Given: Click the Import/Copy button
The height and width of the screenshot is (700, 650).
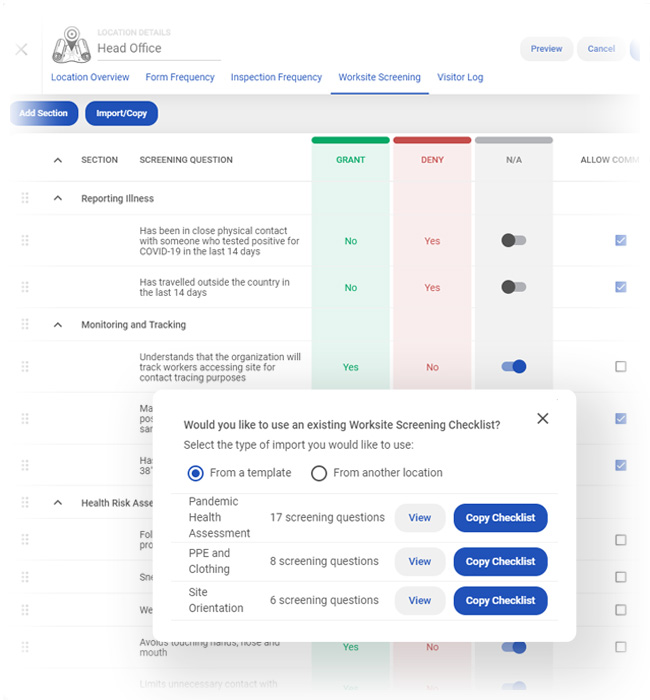Looking at the screenshot, I should [121, 113].
